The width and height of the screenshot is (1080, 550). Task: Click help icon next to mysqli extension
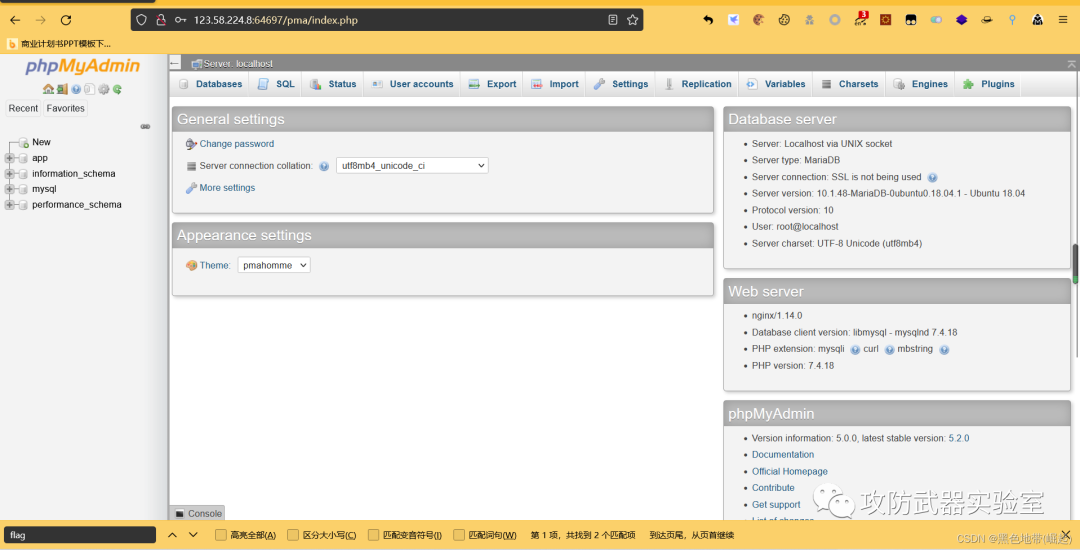pyautogui.click(x=855, y=350)
